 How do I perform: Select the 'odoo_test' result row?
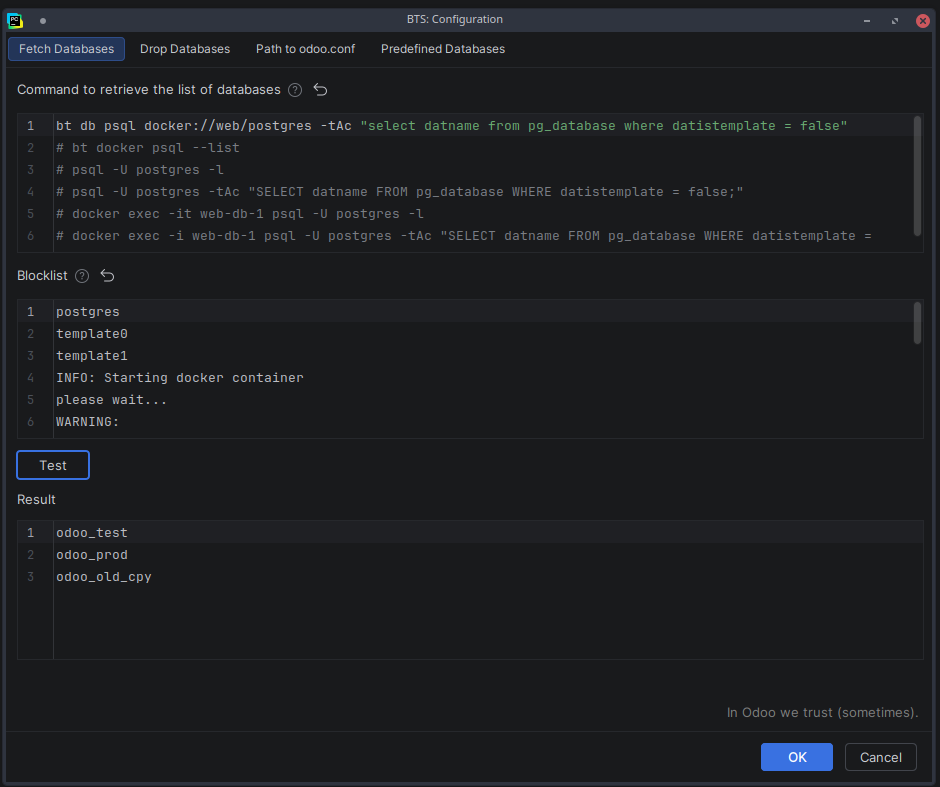(x=92, y=533)
